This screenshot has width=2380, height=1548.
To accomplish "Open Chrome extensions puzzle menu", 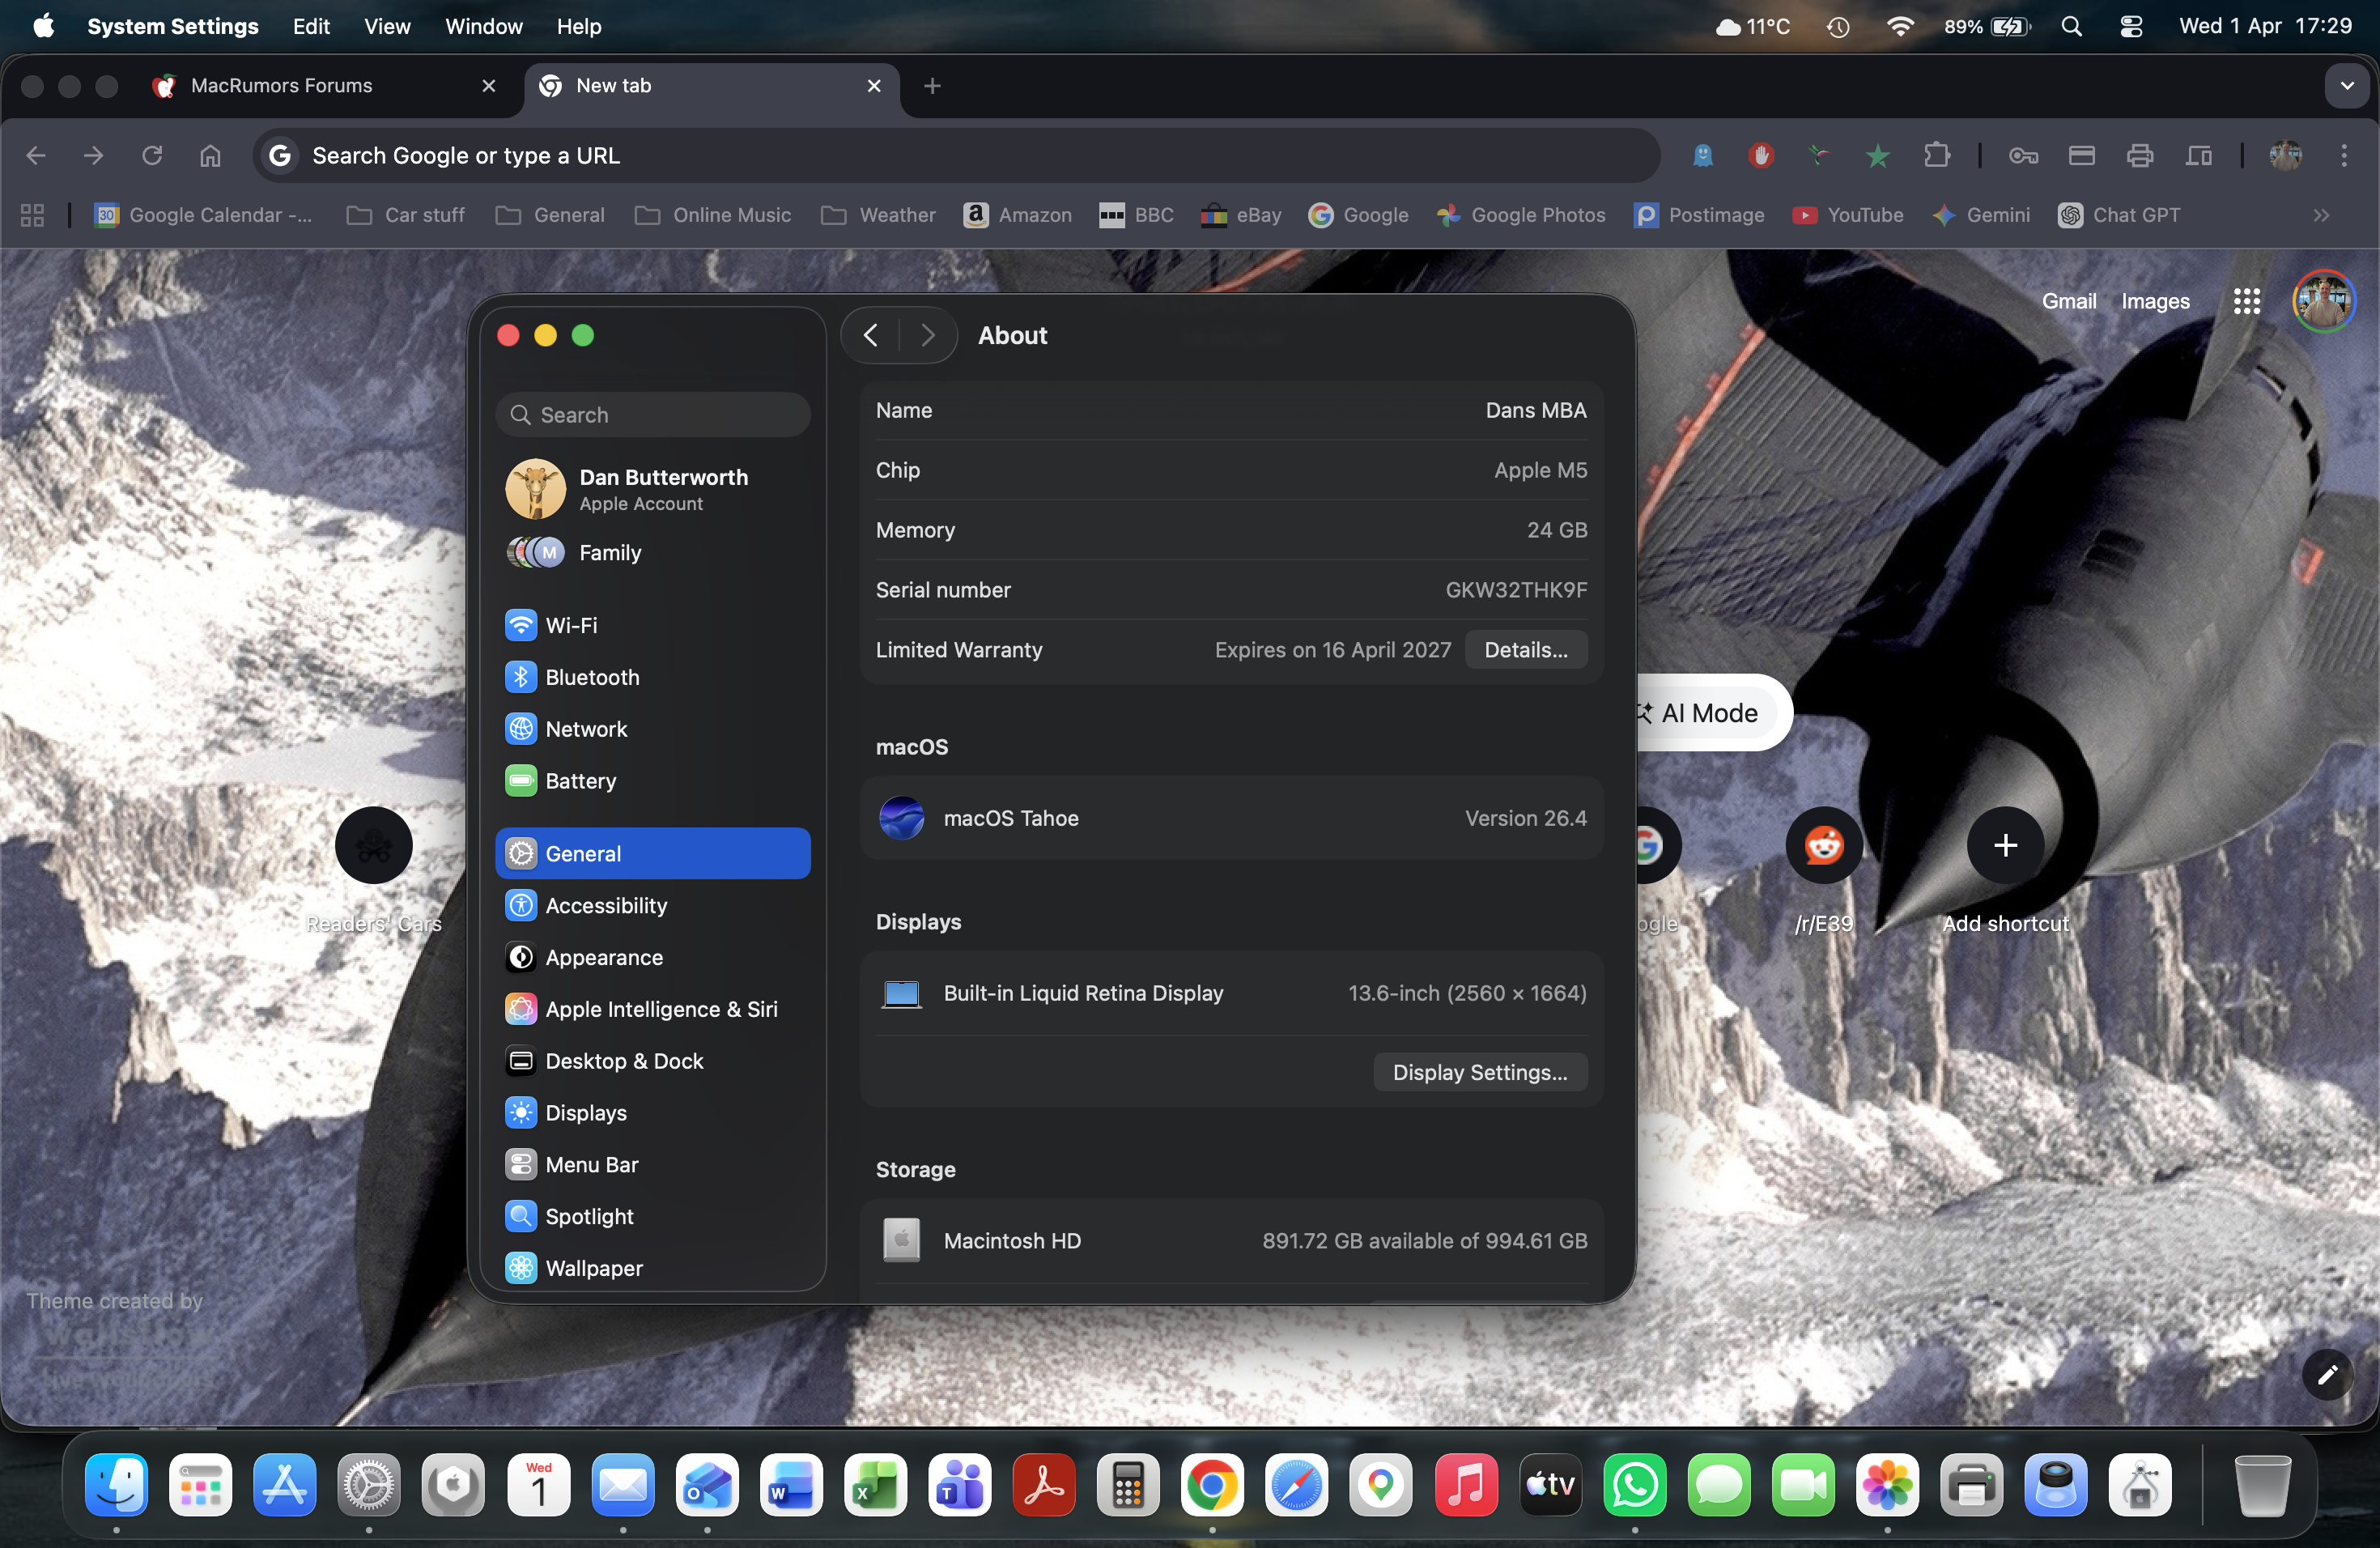I will (x=1937, y=155).
